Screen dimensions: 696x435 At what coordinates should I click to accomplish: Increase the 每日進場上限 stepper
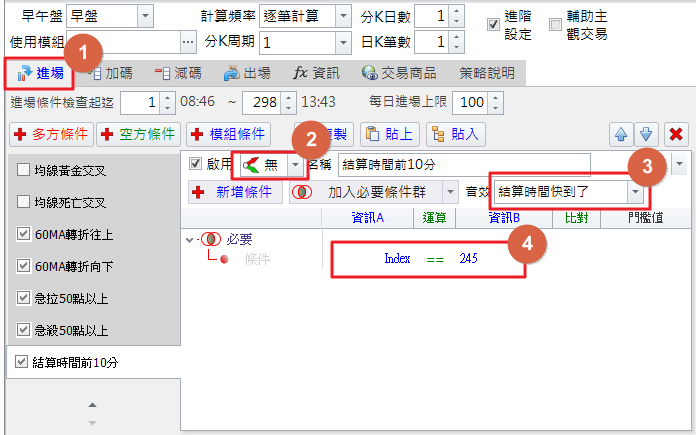pos(496,97)
